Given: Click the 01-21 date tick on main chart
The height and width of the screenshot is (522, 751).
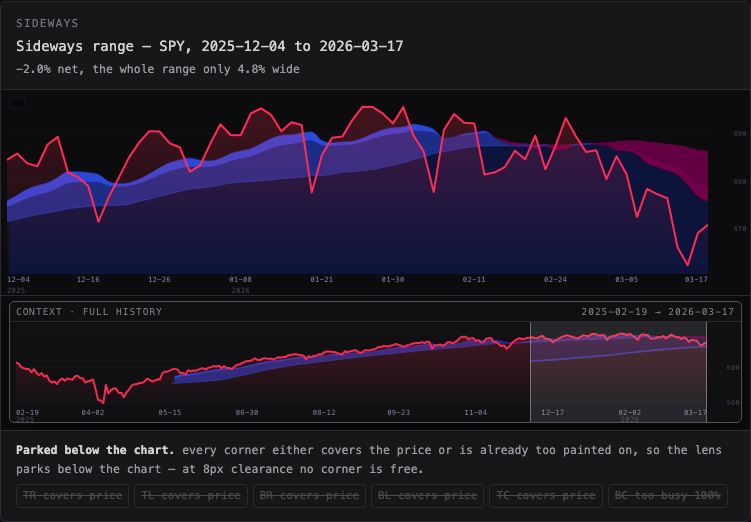Looking at the screenshot, I should tap(321, 279).
